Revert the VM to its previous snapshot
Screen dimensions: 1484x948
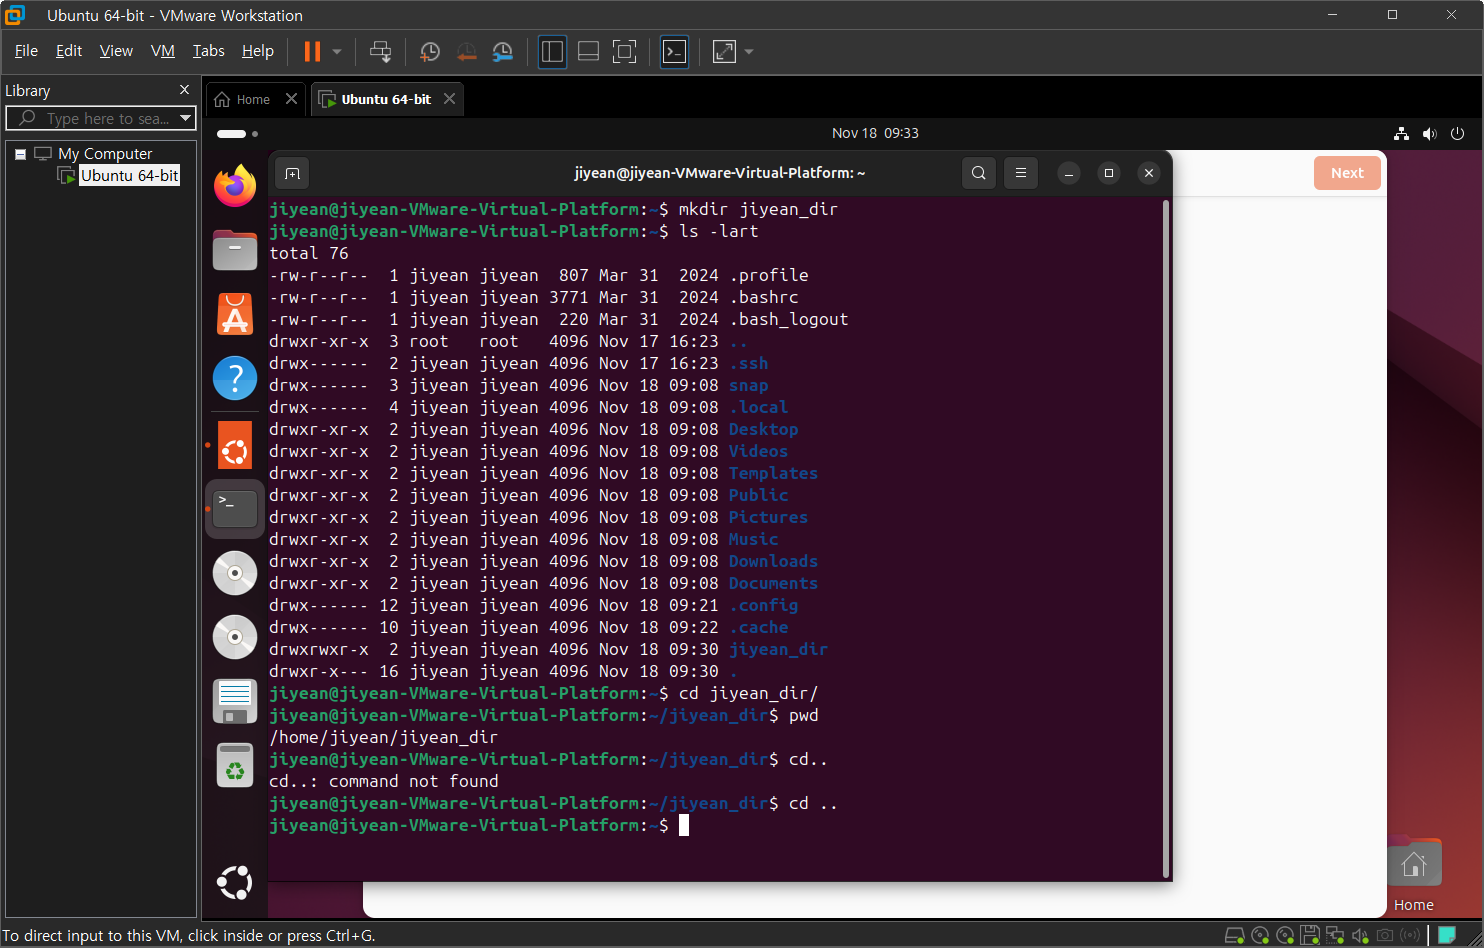[466, 51]
